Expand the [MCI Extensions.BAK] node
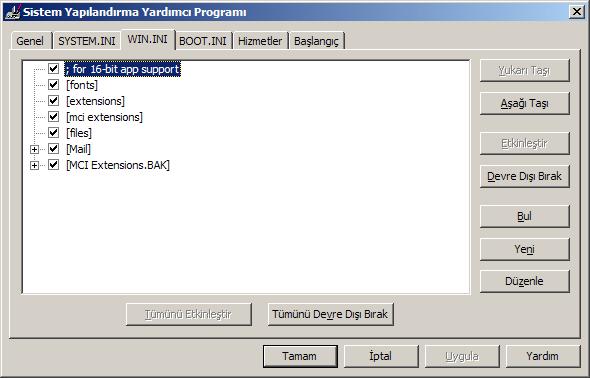Screen dimensions: 590x378 tap(34, 165)
